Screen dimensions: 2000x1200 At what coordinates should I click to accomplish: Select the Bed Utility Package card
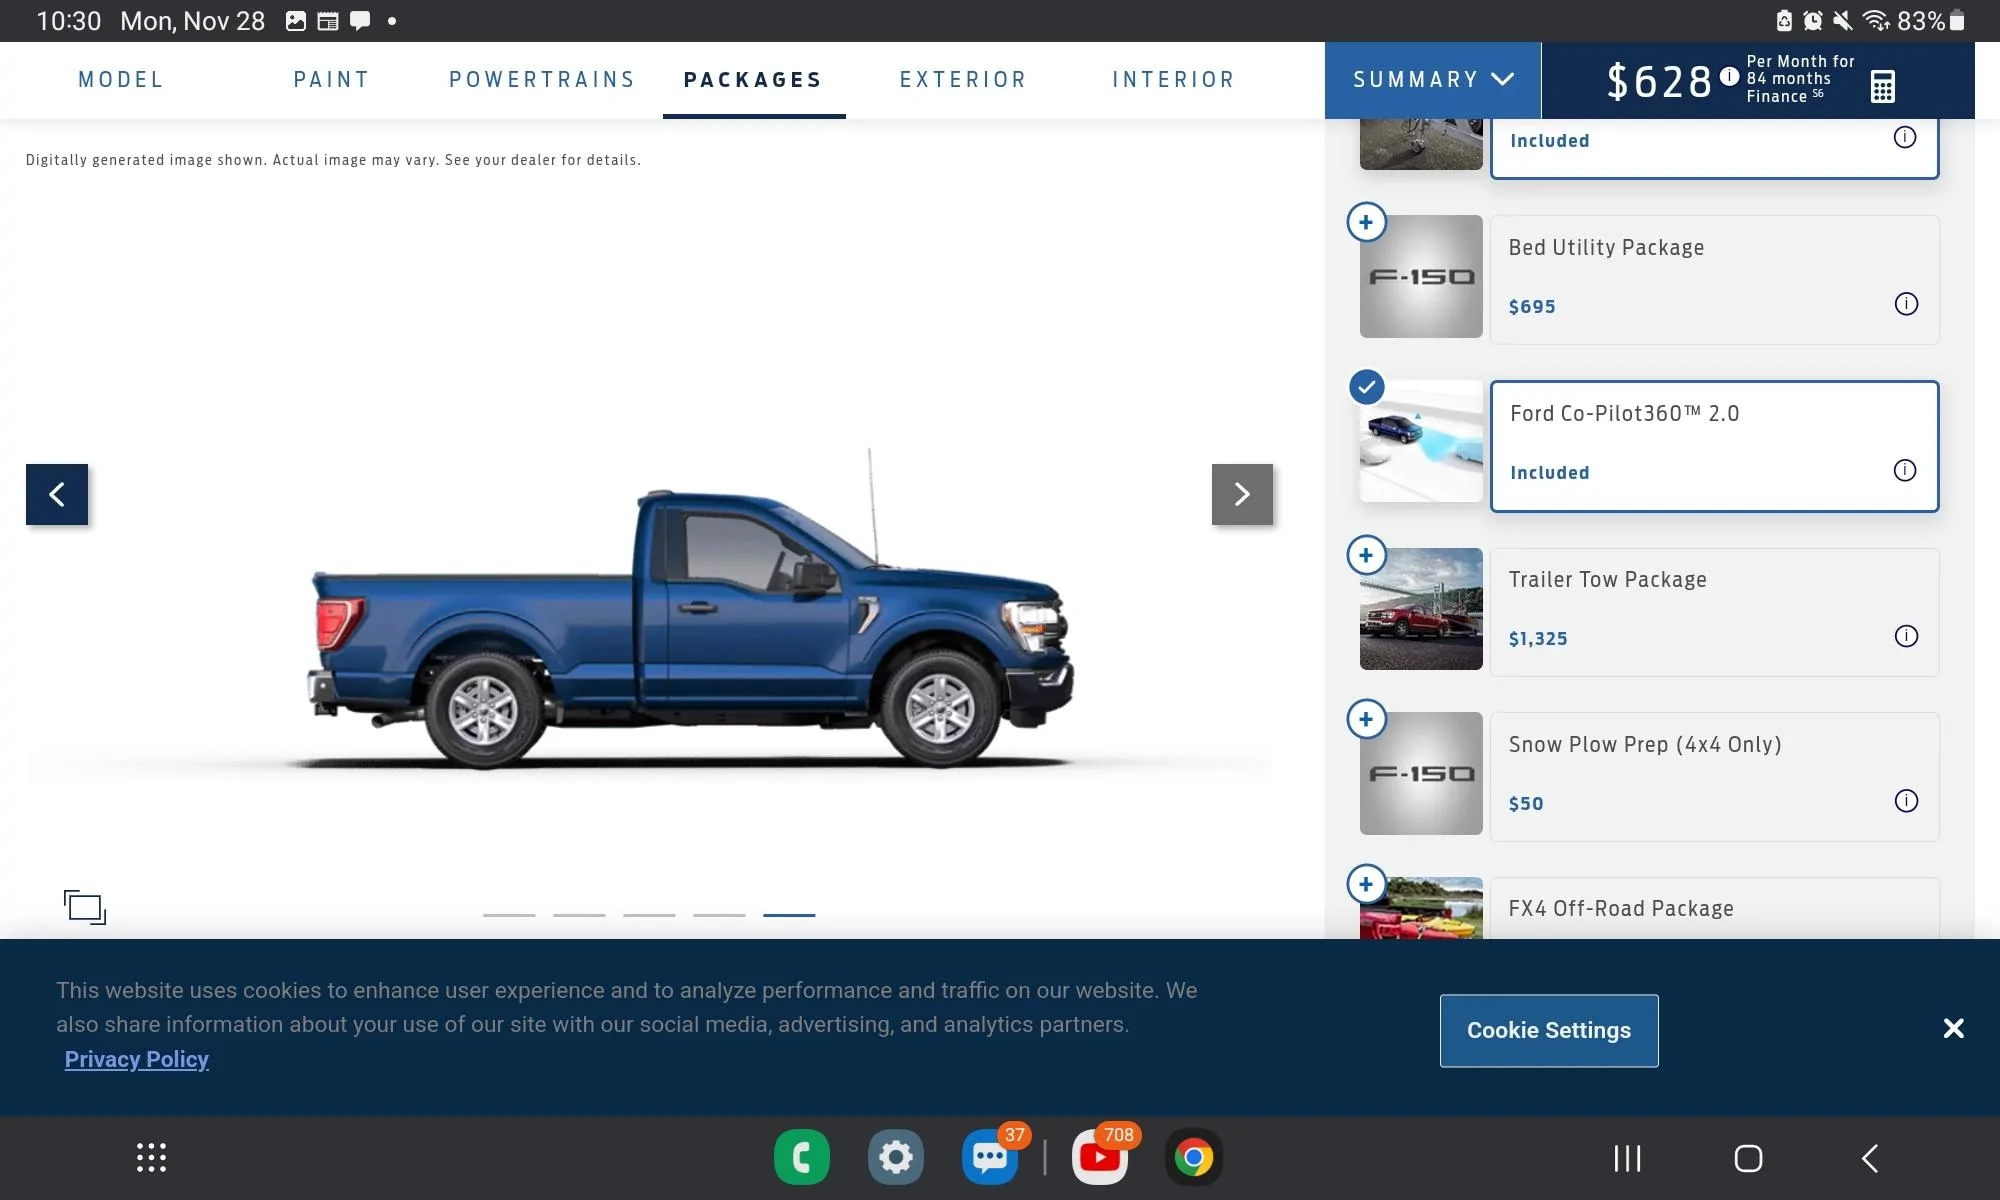coord(1714,280)
